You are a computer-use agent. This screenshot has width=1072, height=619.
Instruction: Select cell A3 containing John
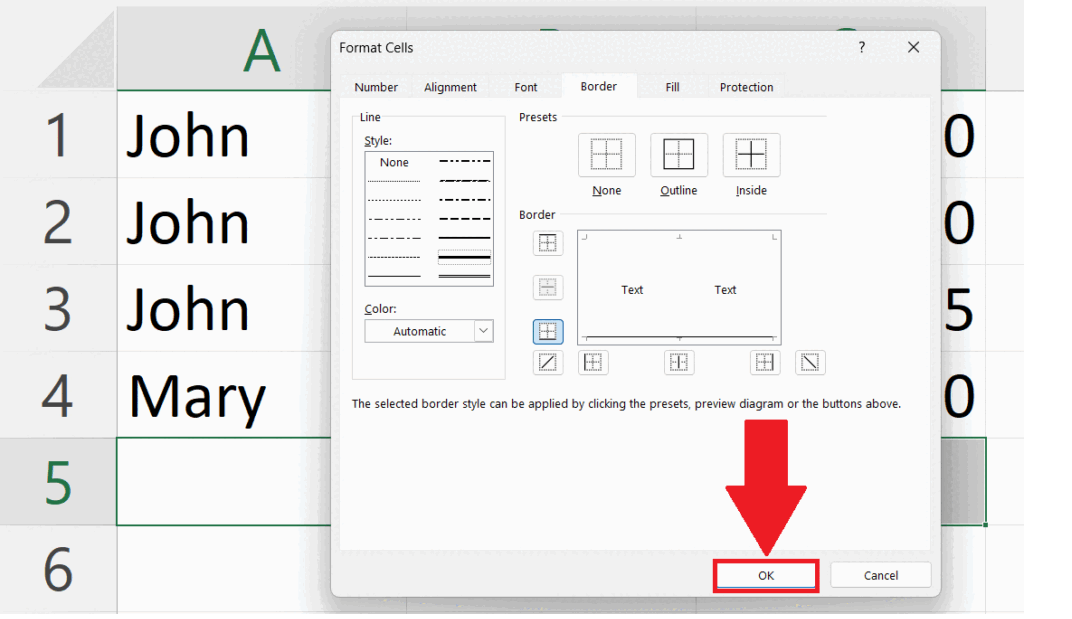[224, 308]
